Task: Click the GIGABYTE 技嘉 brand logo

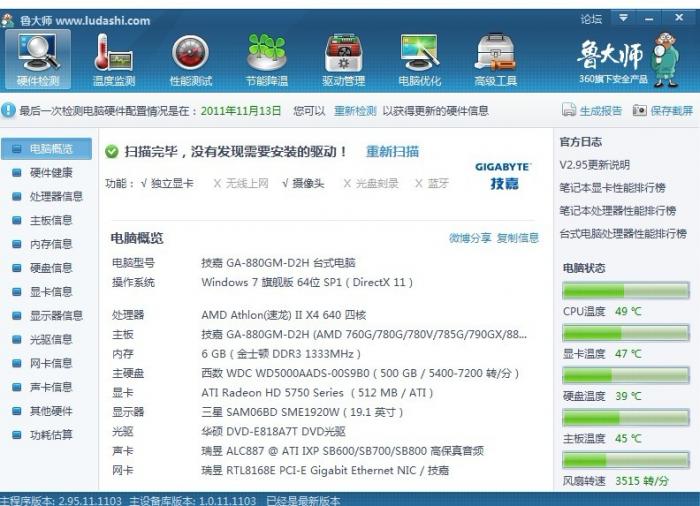Action: click(x=503, y=176)
